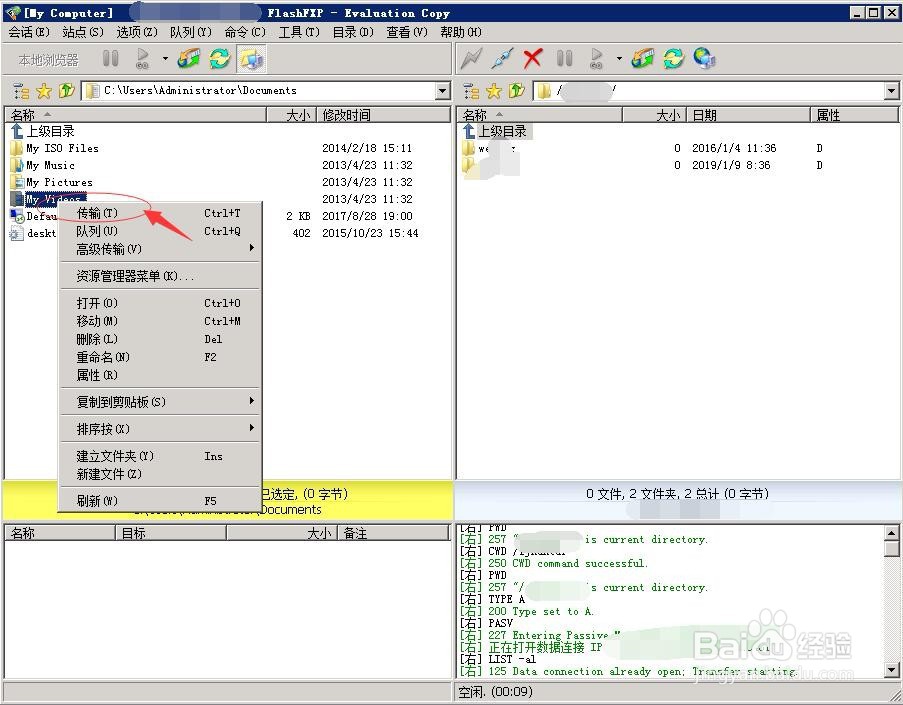903x705 pixels.
Task: Choose 建立文件夹(Y) in the context menu
Action: pyautogui.click(x=160, y=456)
